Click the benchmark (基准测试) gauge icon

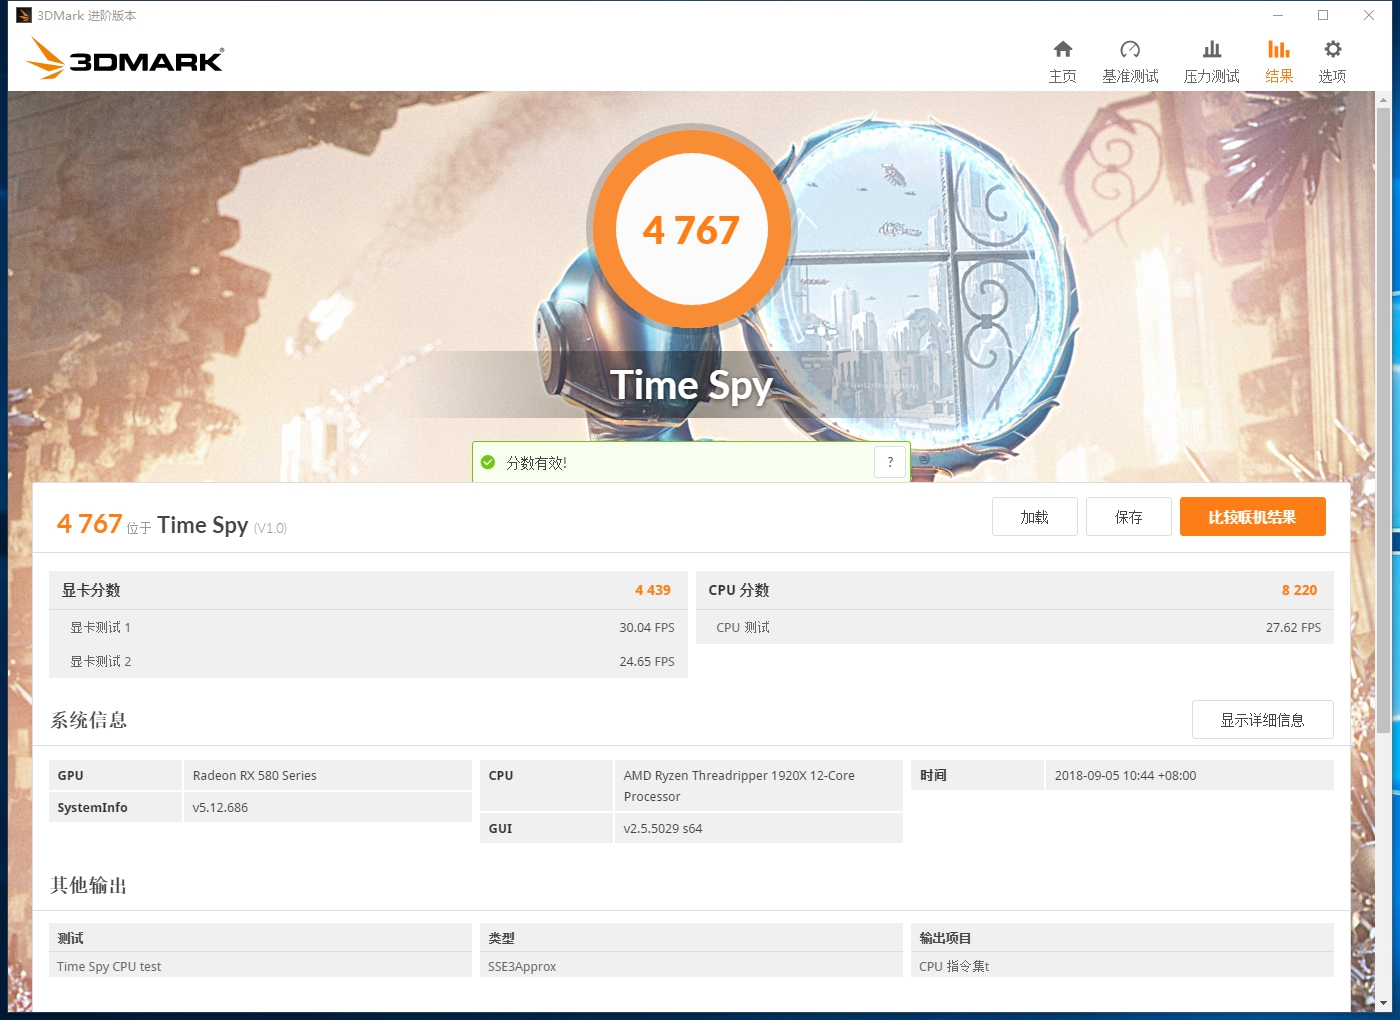(1130, 48)
